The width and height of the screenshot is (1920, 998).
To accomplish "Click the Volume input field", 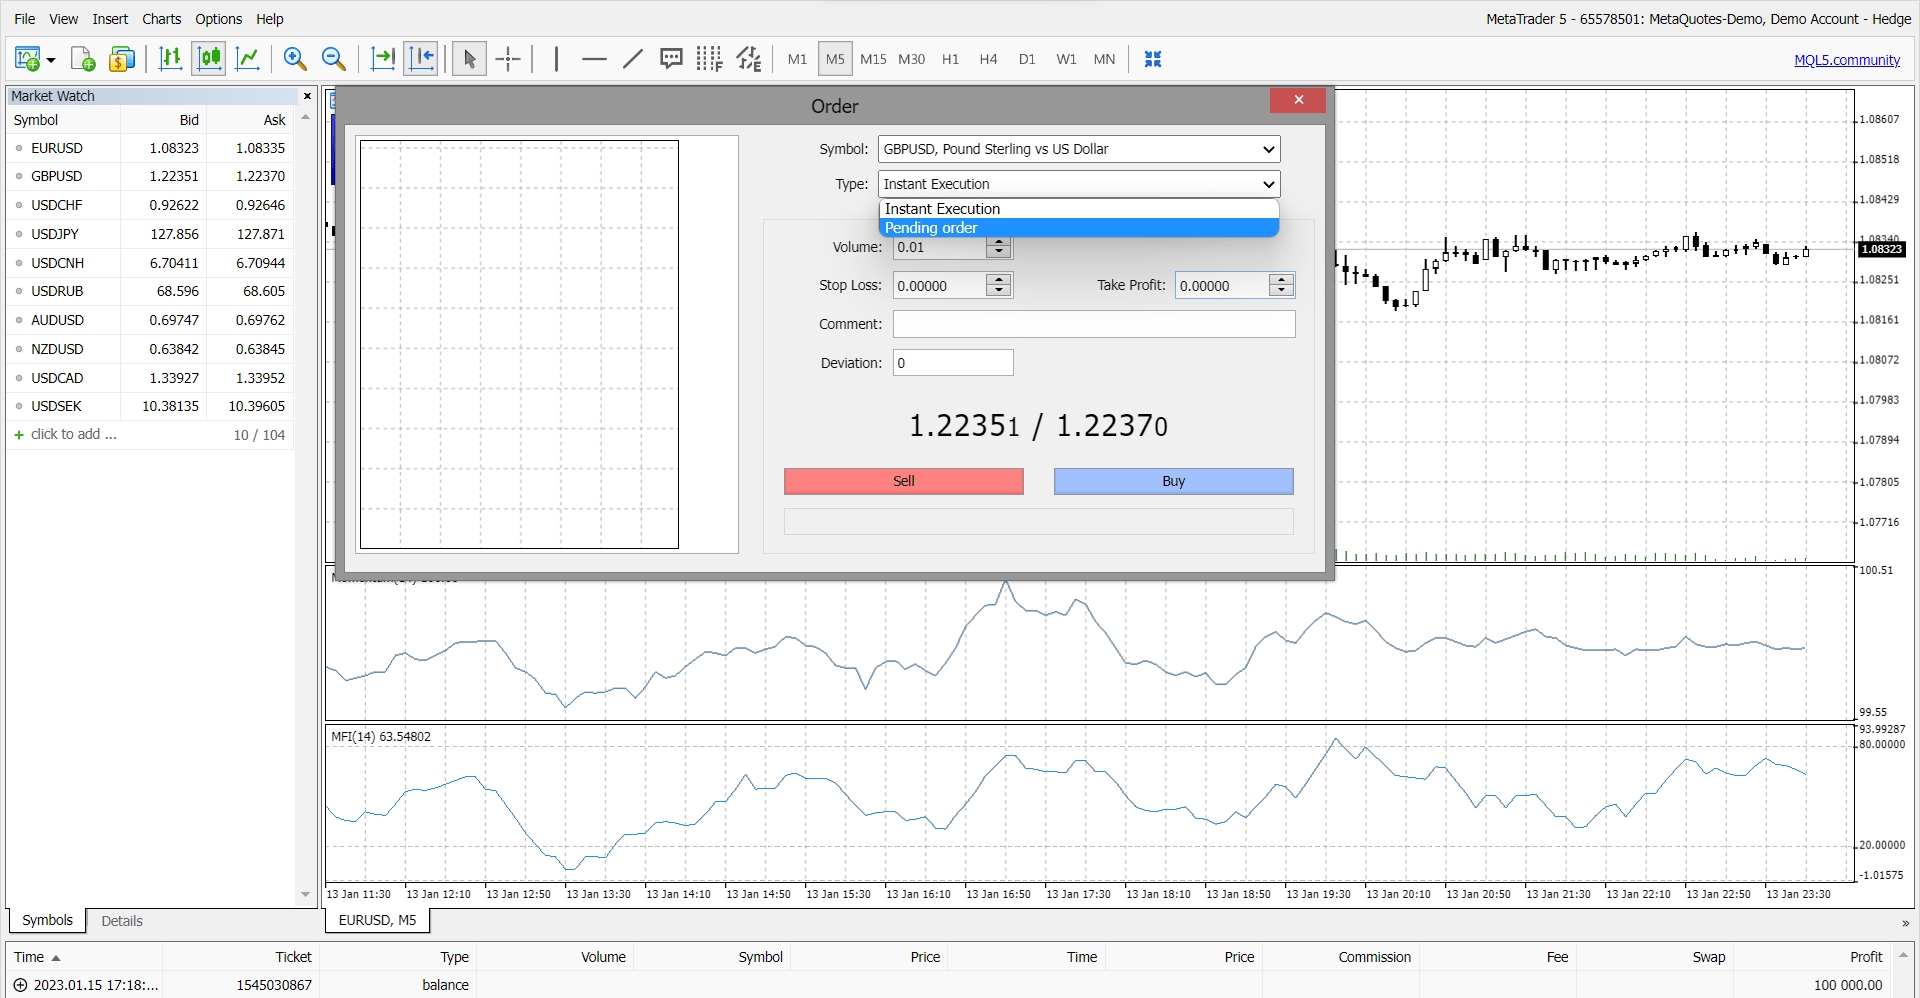I will [940, 247].
